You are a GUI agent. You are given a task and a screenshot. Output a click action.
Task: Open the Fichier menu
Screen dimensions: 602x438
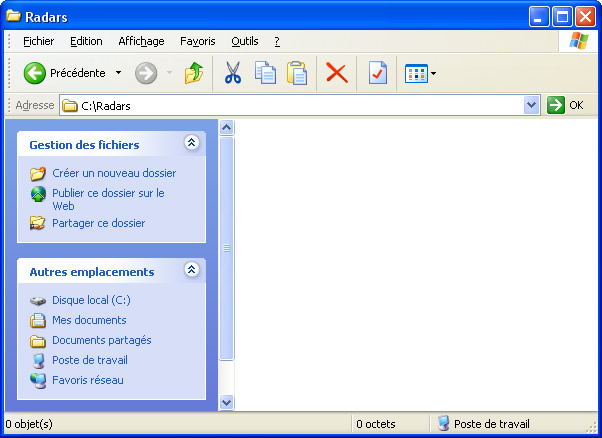pyautogui.click(x=38, y=41)
